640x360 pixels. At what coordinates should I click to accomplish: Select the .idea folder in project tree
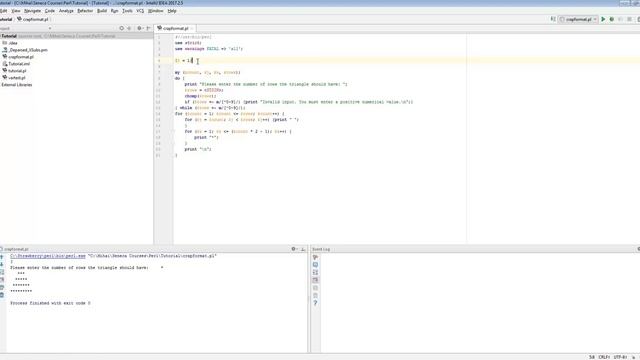coord(11,43)
